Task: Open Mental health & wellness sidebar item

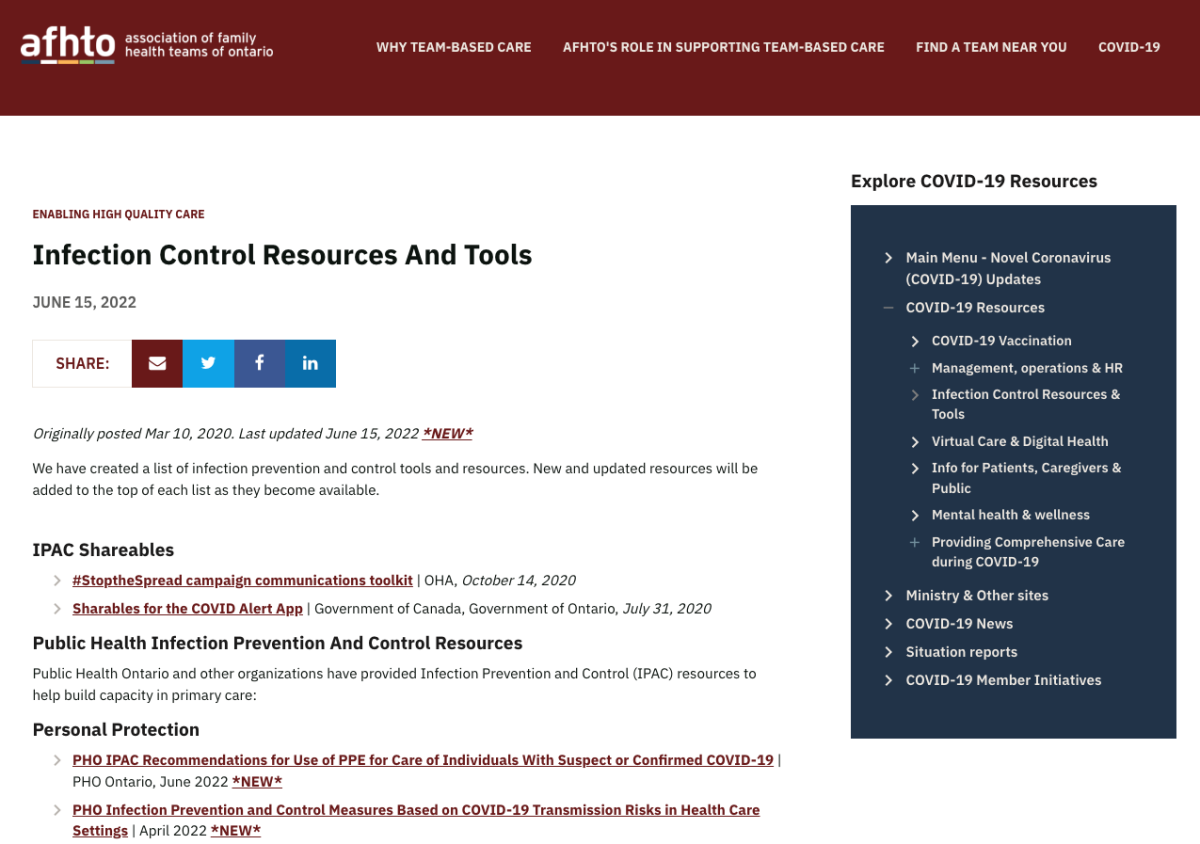Action: (x=1011, y=515)
